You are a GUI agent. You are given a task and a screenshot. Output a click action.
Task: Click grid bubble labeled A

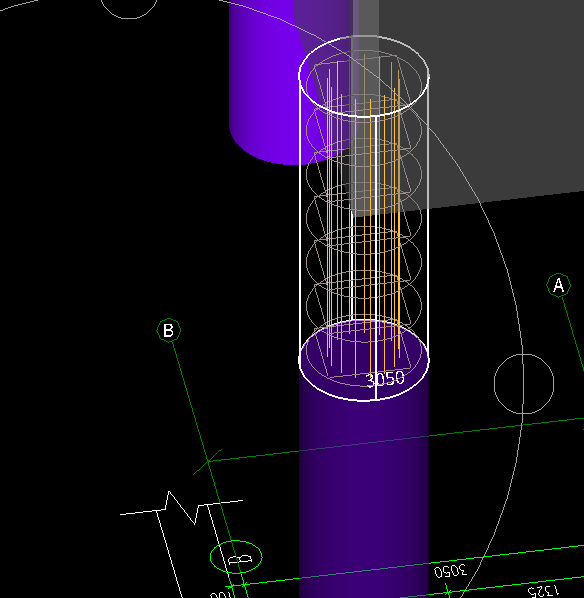pyautogui.click(x=558, y=285)
